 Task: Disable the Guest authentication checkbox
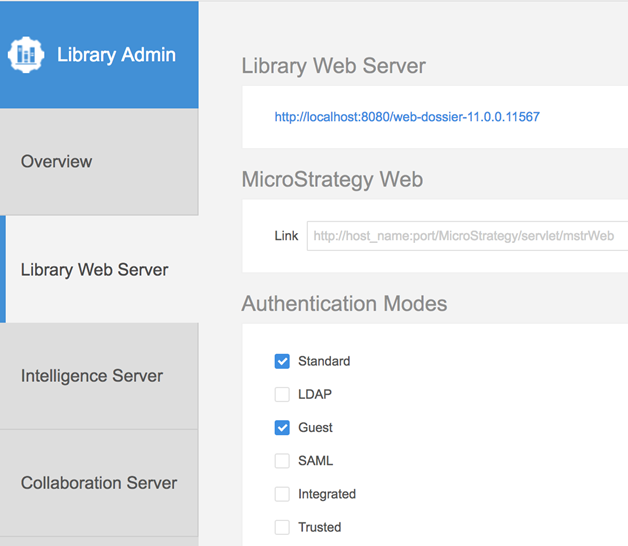[282, 428]
